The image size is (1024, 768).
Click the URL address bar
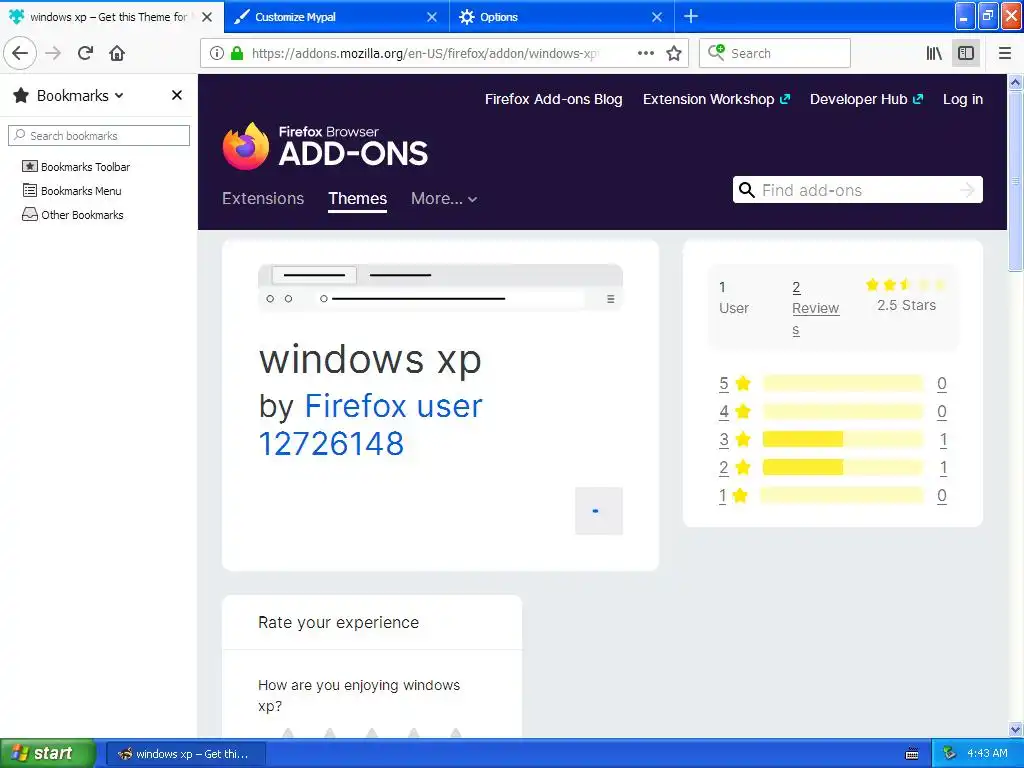(x=424, y=53)
